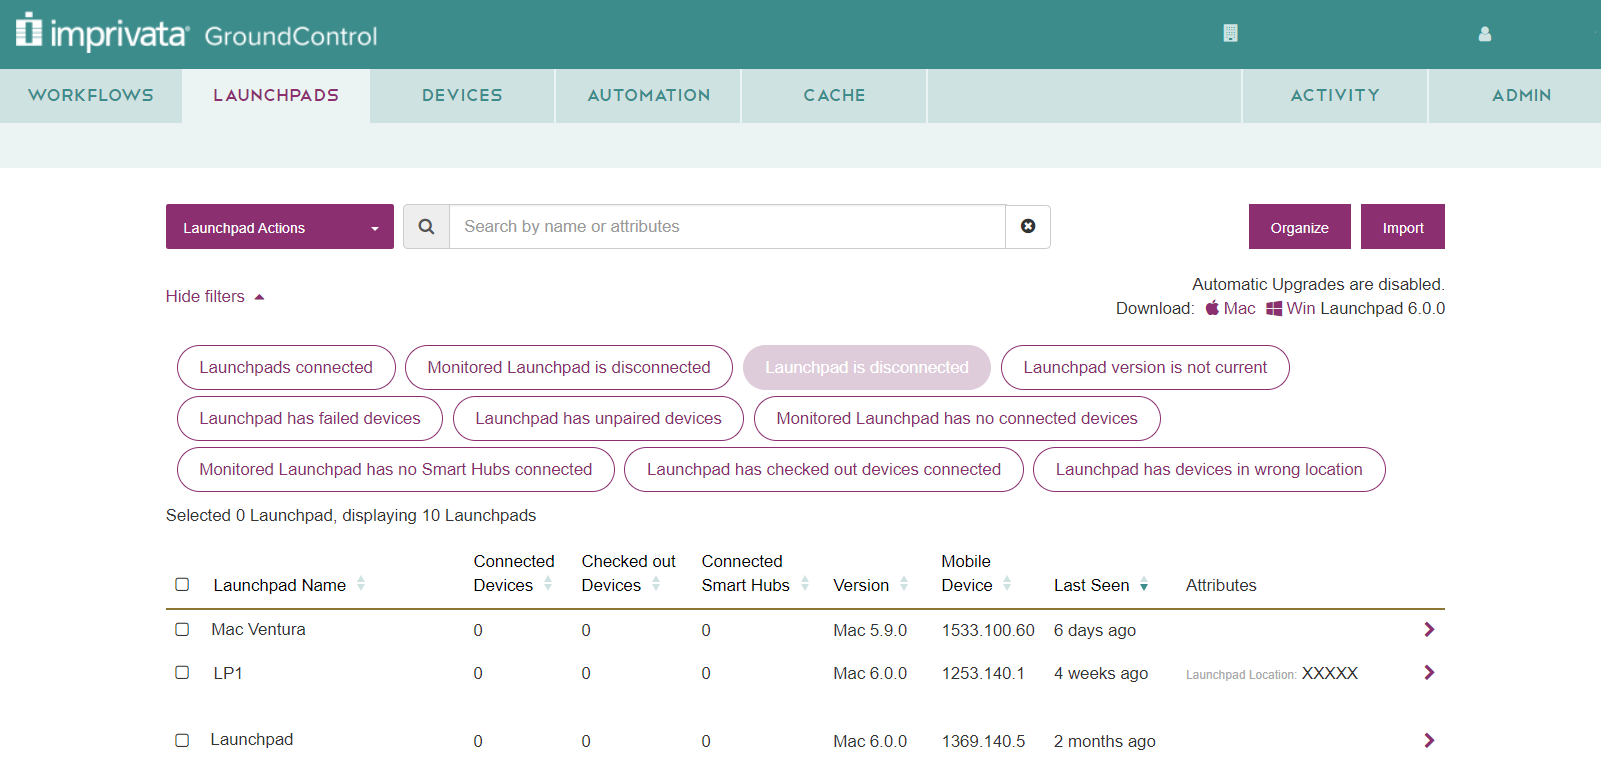Open the LP1 launchpad name
Viewport: 1601px width, 779px height.
tap(228, 673)
